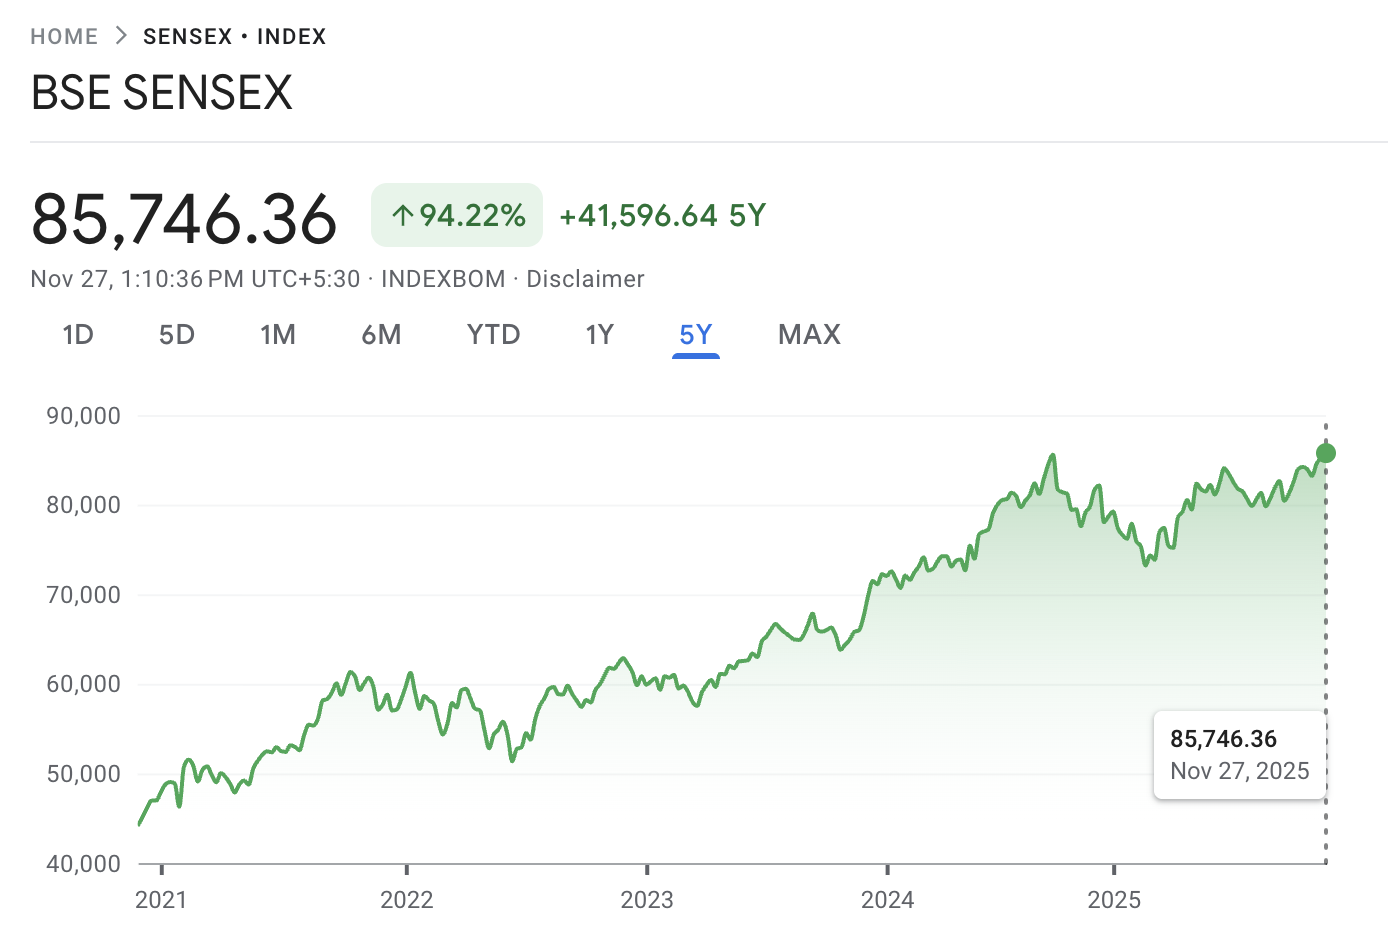Image resolution: width=1388 pixels, height=938 pixels.
Task: Click the 94.22% percentage change badge
Action: (x=456, y=214)
